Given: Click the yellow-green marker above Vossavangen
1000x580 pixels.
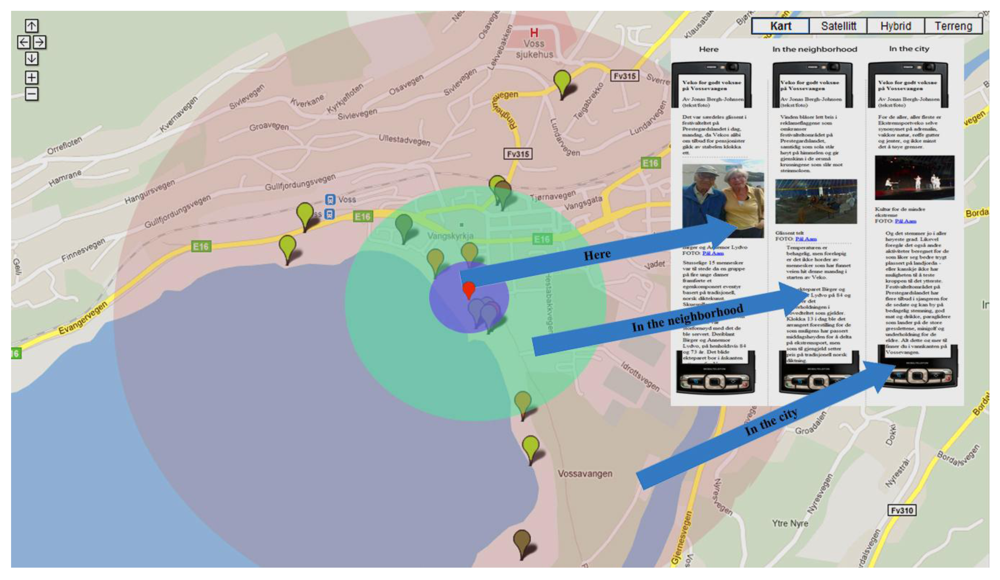Looking at the screenshot, I should [x=531, y=450].
